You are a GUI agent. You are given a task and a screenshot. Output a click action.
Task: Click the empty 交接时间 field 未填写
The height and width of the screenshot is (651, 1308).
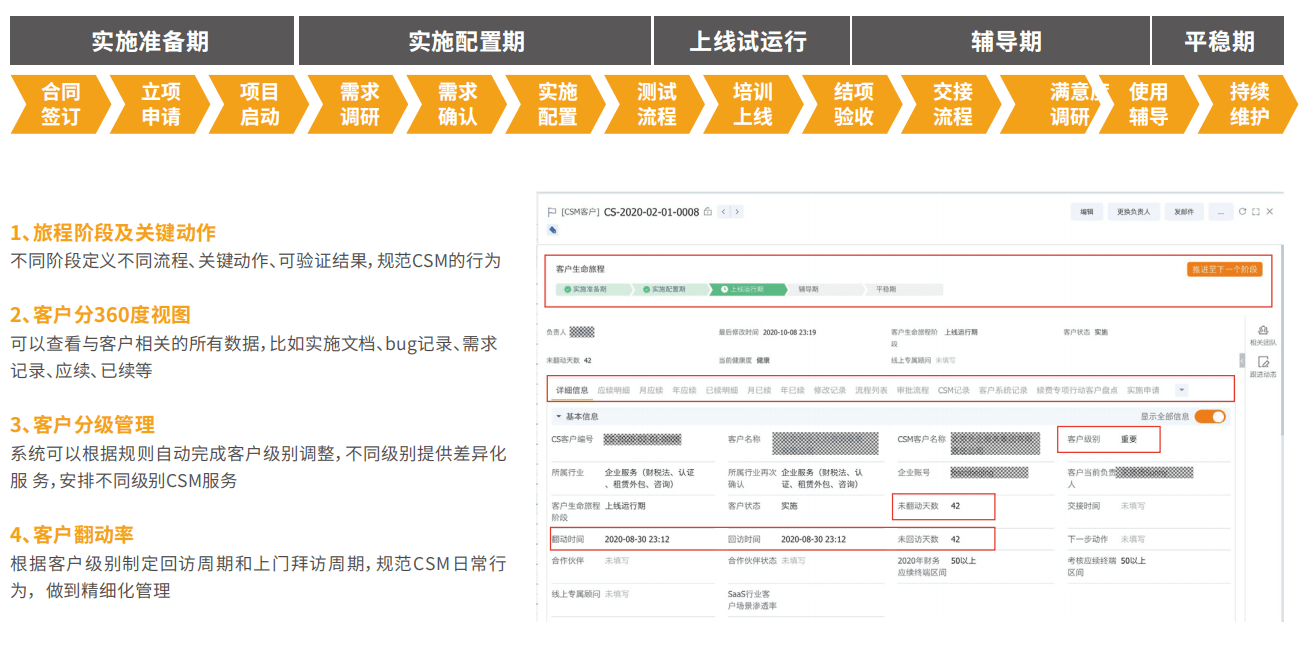1133,506
